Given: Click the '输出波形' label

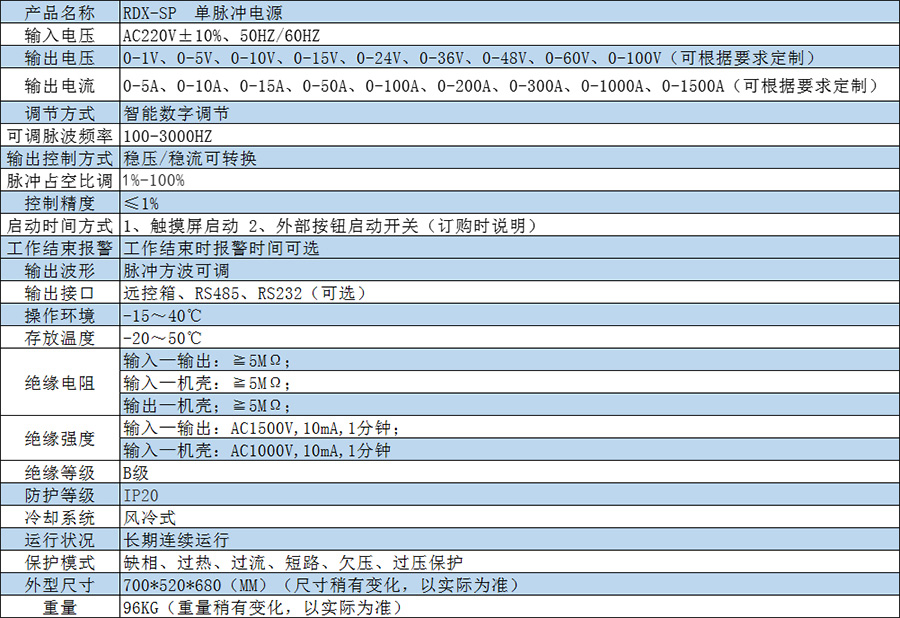Looking at the screenshot, I should coord(60,270).
